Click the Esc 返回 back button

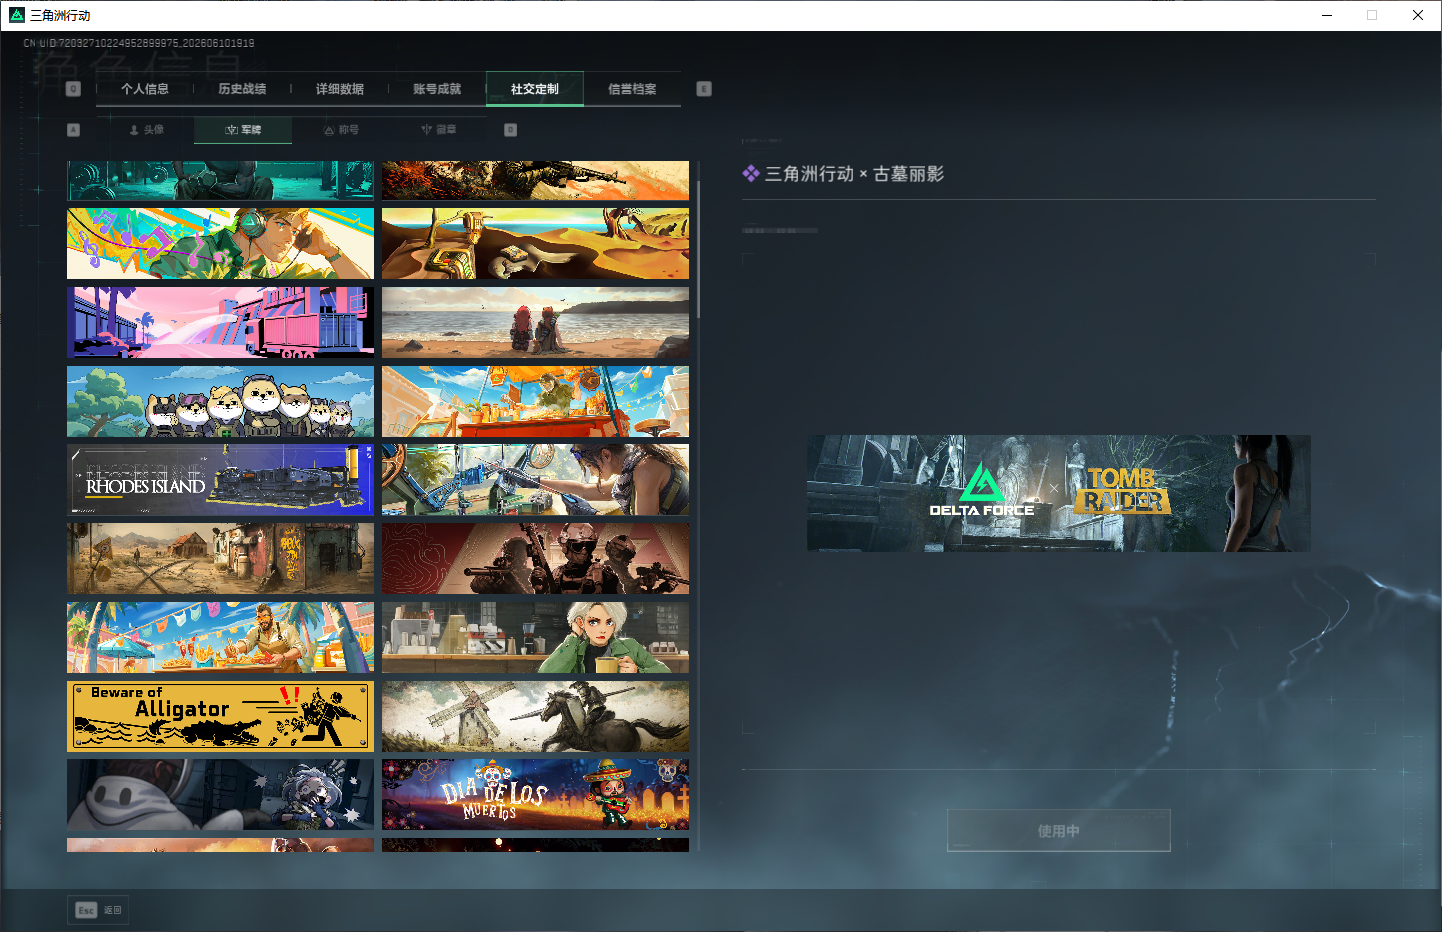(x=99, y=910)
